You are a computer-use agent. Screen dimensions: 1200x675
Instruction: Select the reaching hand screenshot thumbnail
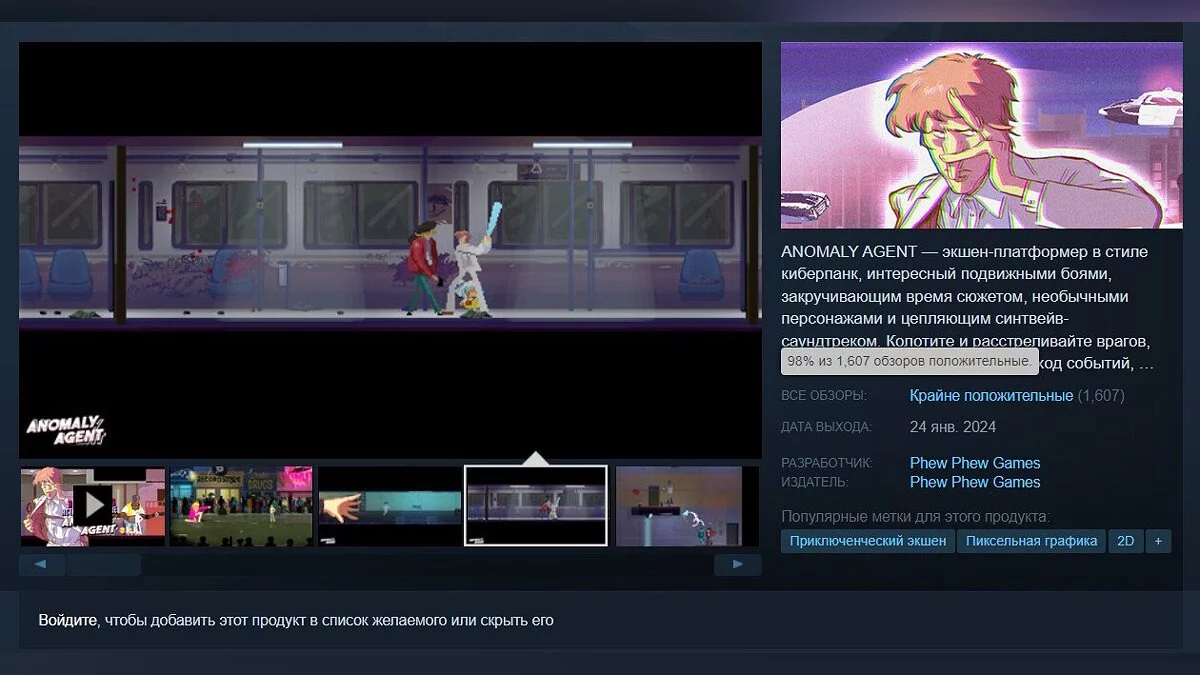pos(389,506)
